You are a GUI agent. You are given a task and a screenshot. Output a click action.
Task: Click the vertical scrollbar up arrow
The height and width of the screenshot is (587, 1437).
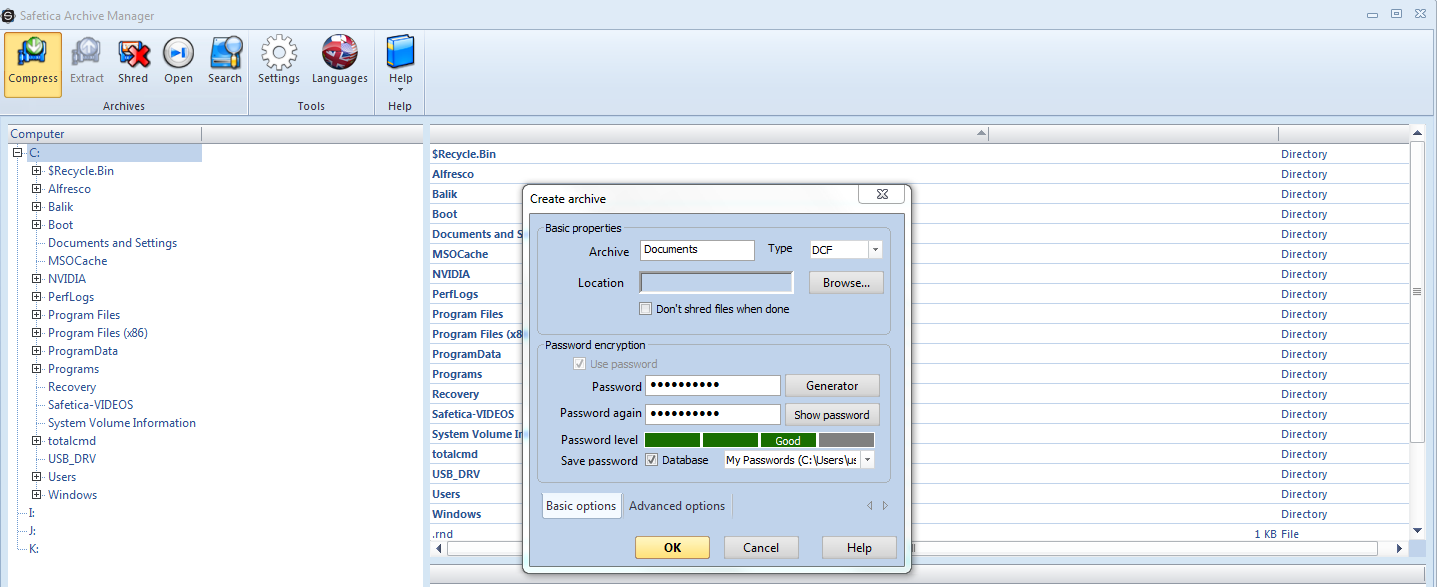click(1417, 133)
